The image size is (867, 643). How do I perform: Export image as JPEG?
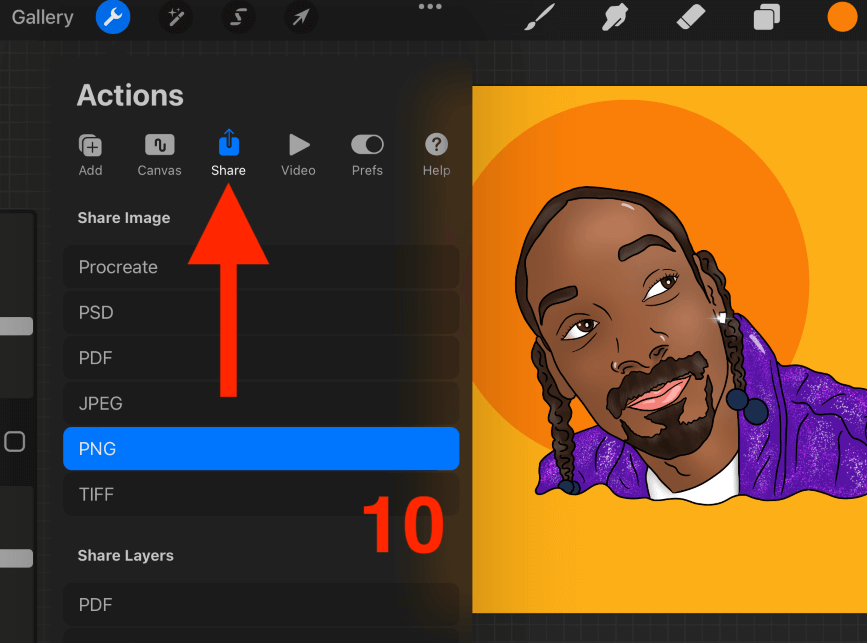(261, 404)
